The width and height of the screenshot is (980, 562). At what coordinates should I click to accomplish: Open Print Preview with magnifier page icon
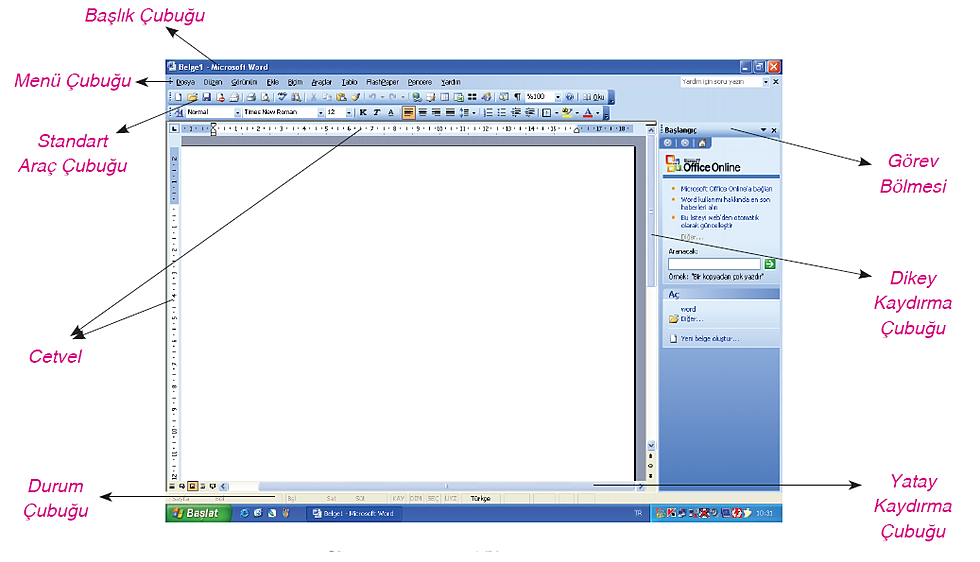click(265, 97)
